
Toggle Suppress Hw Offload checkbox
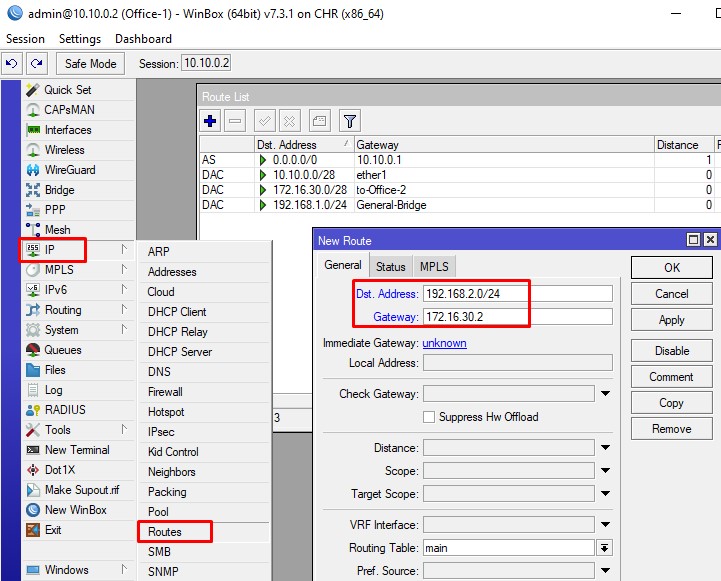coord(429,417)
